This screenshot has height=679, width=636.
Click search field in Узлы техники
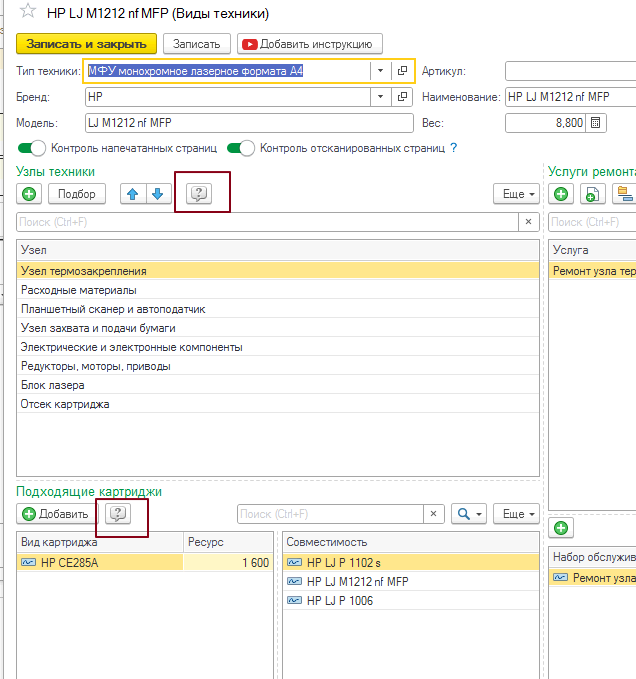coord(267,222)
